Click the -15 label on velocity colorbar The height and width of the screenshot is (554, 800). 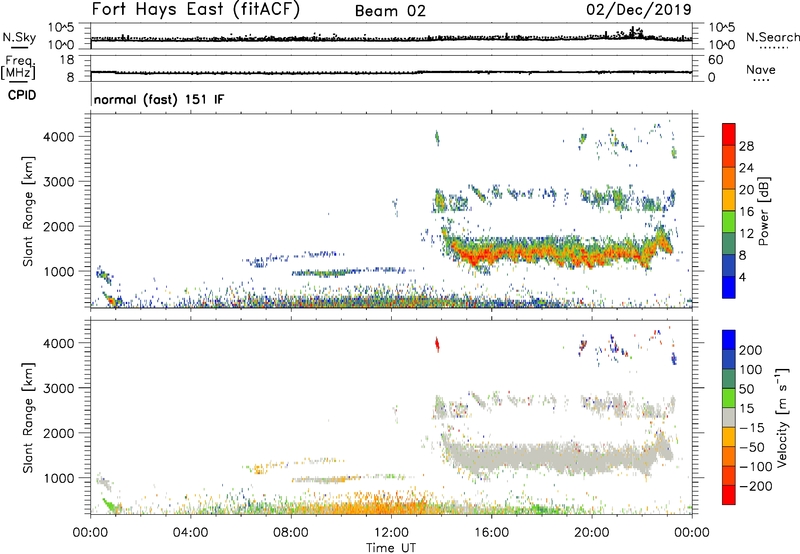(751, 427)
